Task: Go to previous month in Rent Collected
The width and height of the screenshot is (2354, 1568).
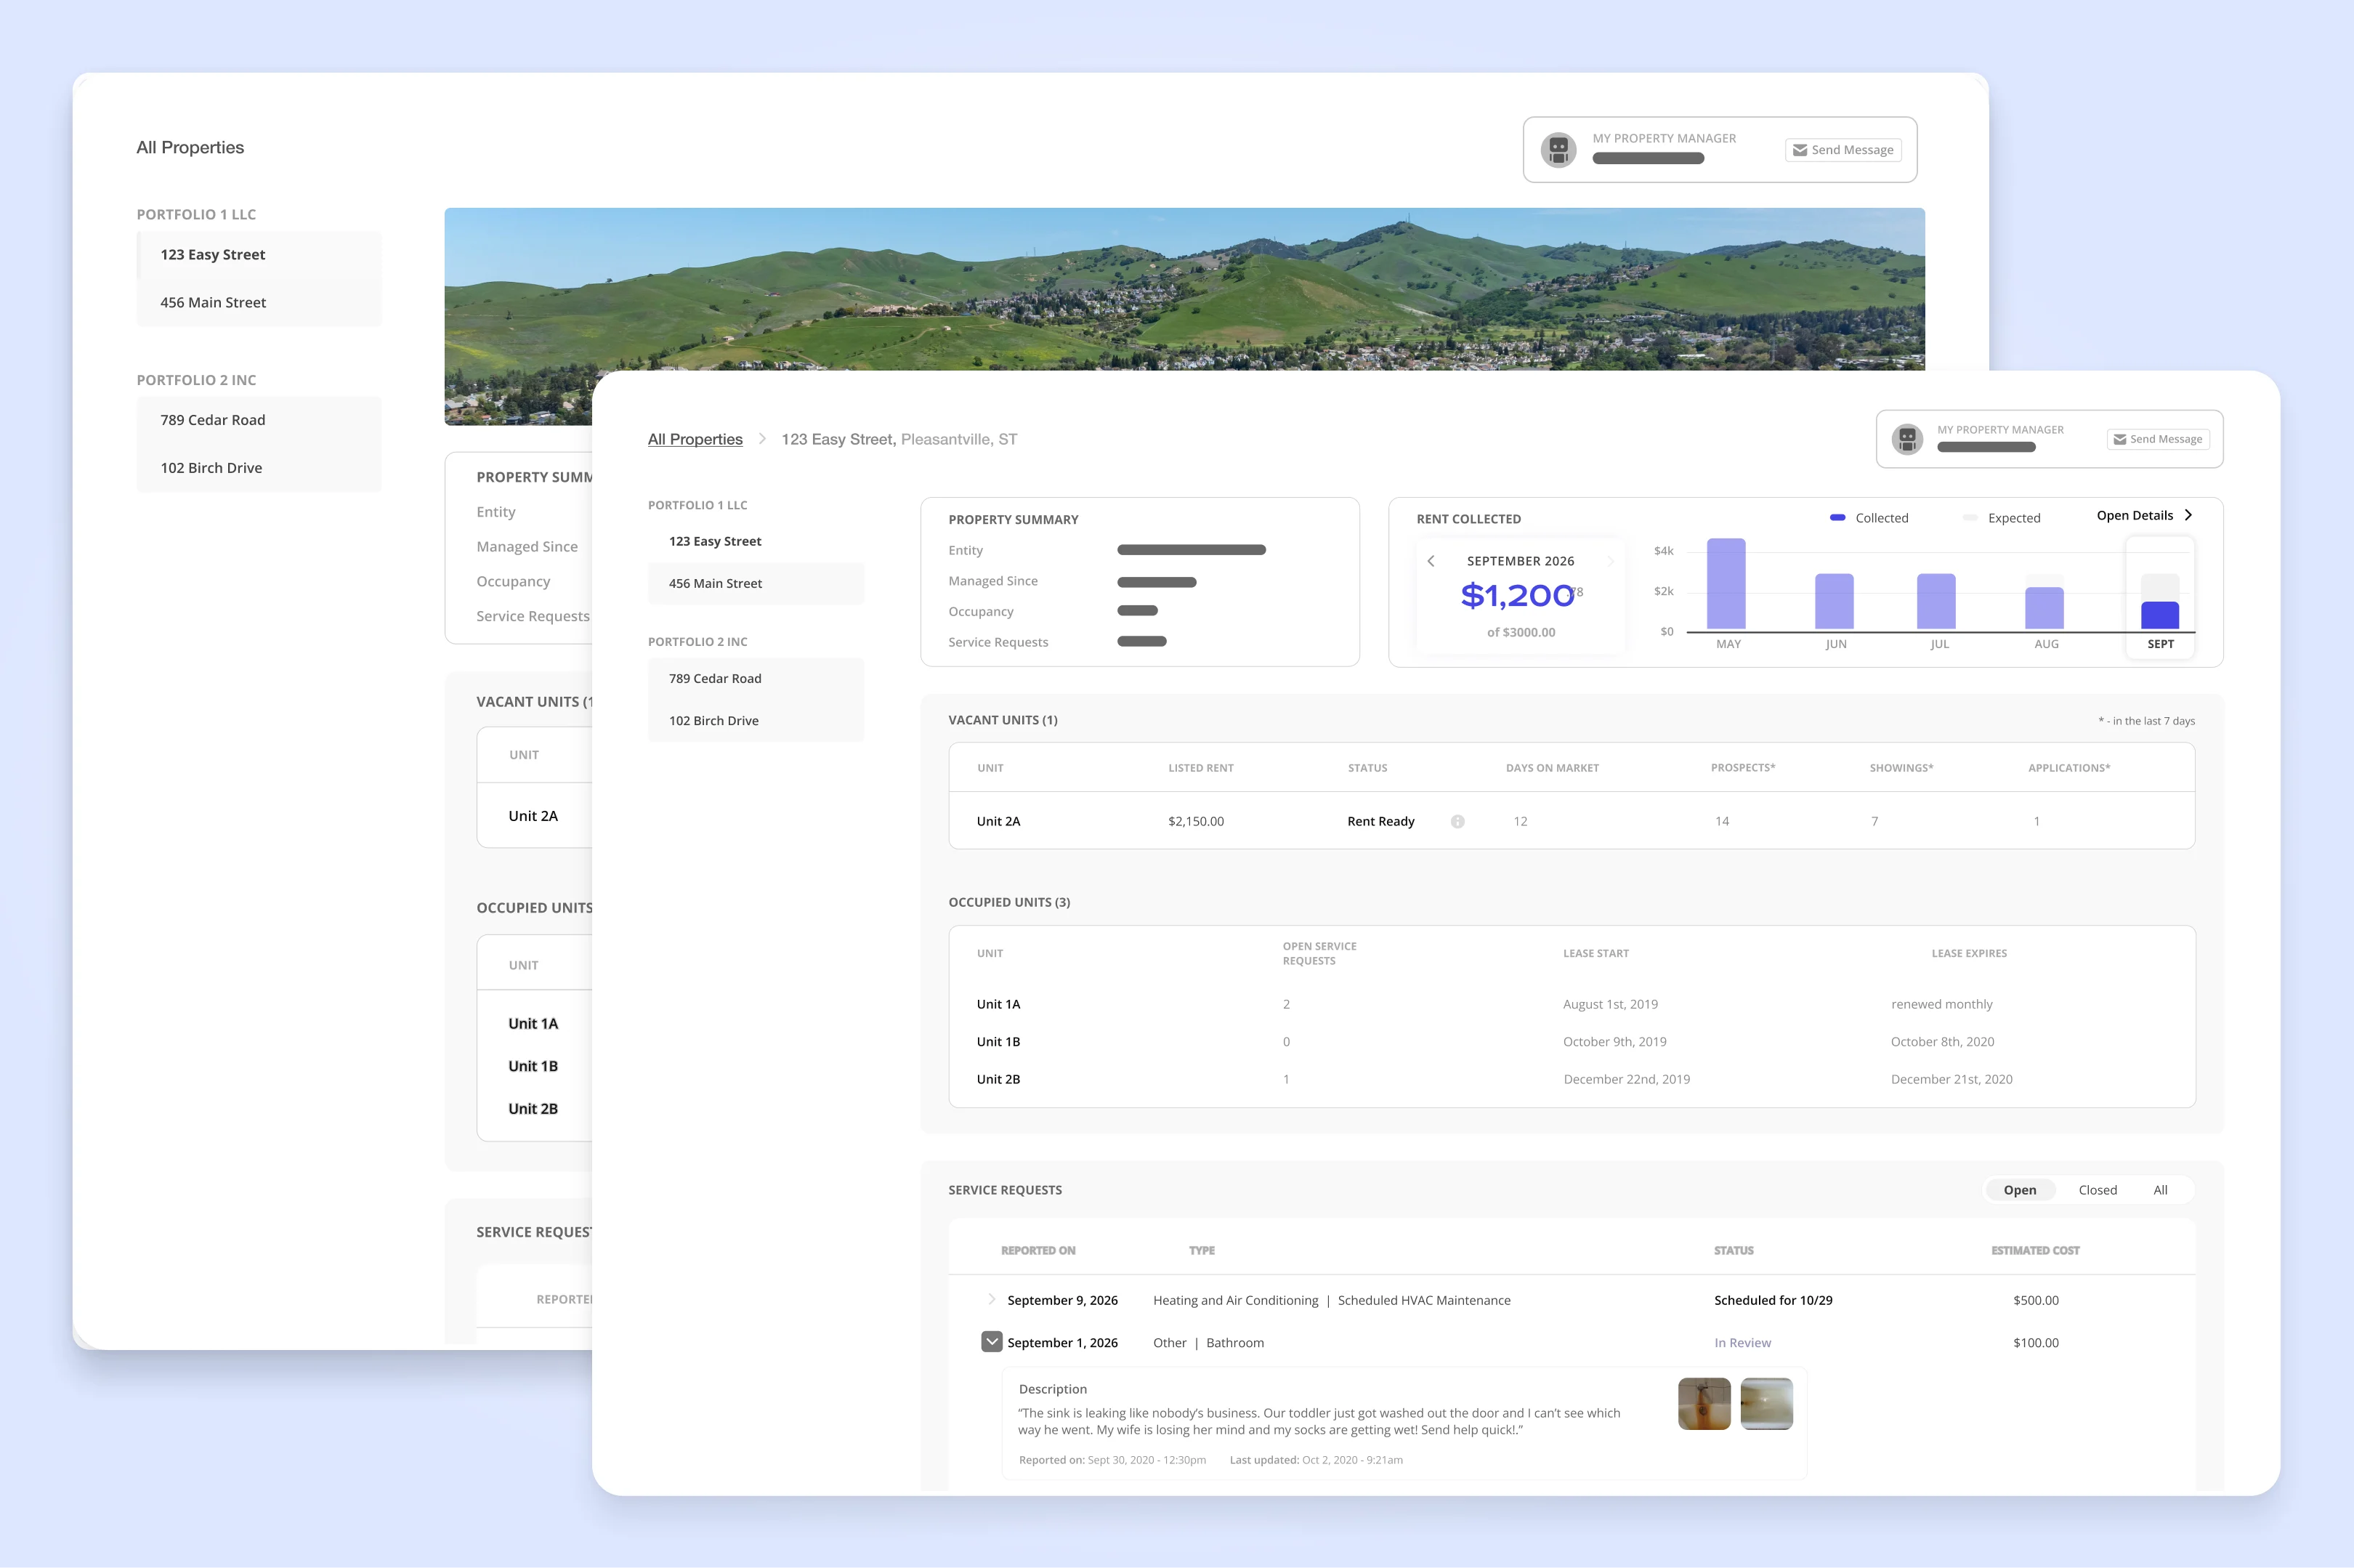Action: [1431, 561]
